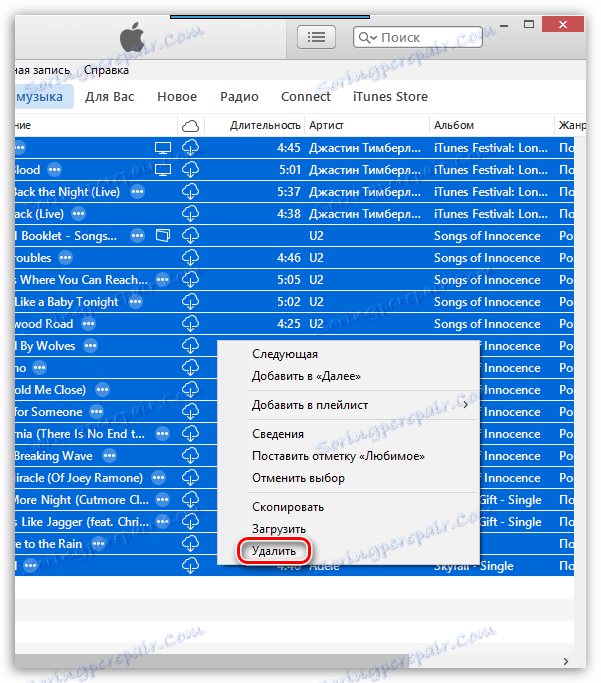Open more options for By Wolves
Viewport: 601px width, 683px height.
pyautogui.click(x=91, y=346)
